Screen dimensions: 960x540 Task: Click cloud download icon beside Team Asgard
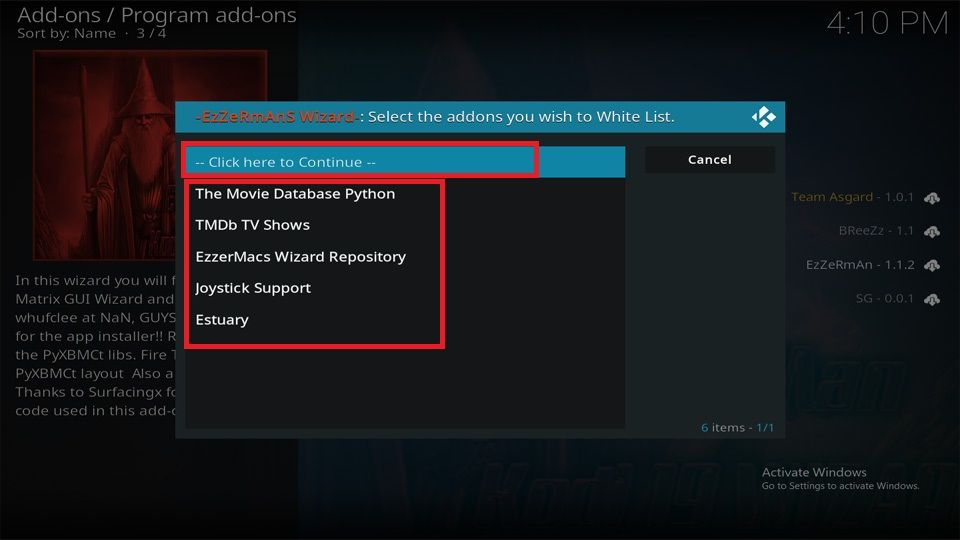[932, 198]
